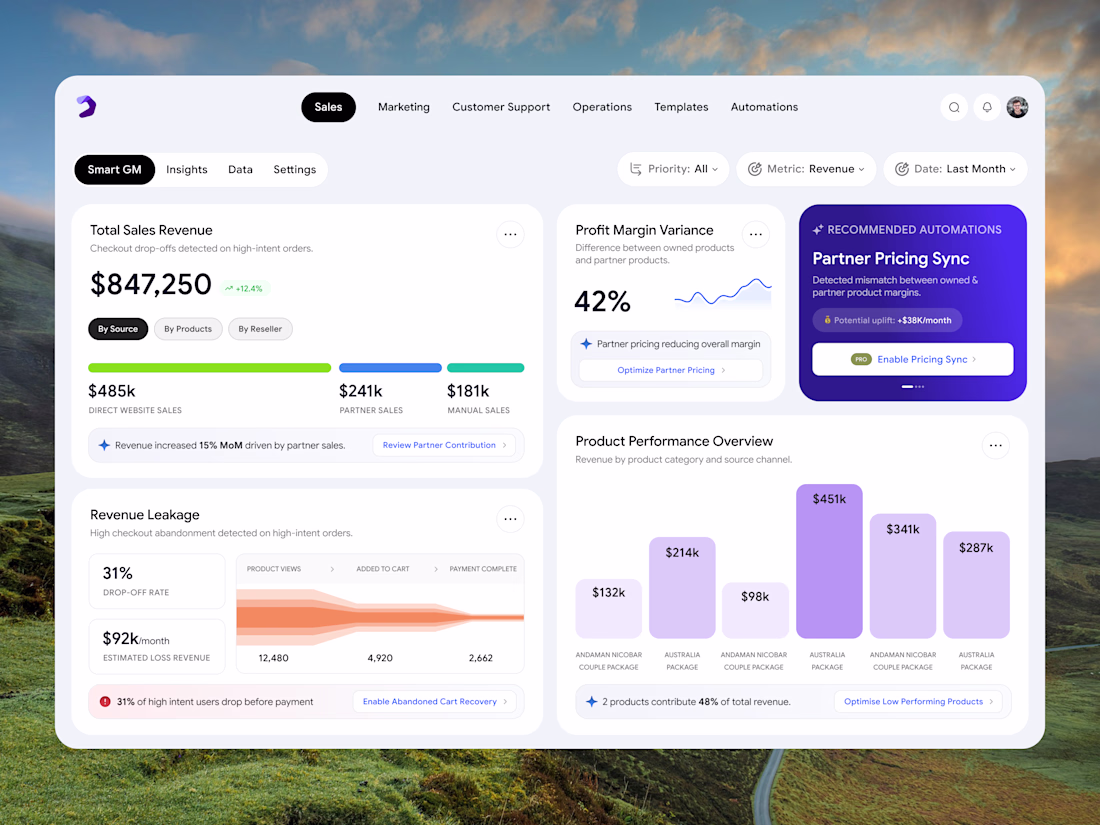The width and height of the screenshot is (1100, 825).
Task: Click sparkle icon beside partner pricing note
Action: coord(586,344)
